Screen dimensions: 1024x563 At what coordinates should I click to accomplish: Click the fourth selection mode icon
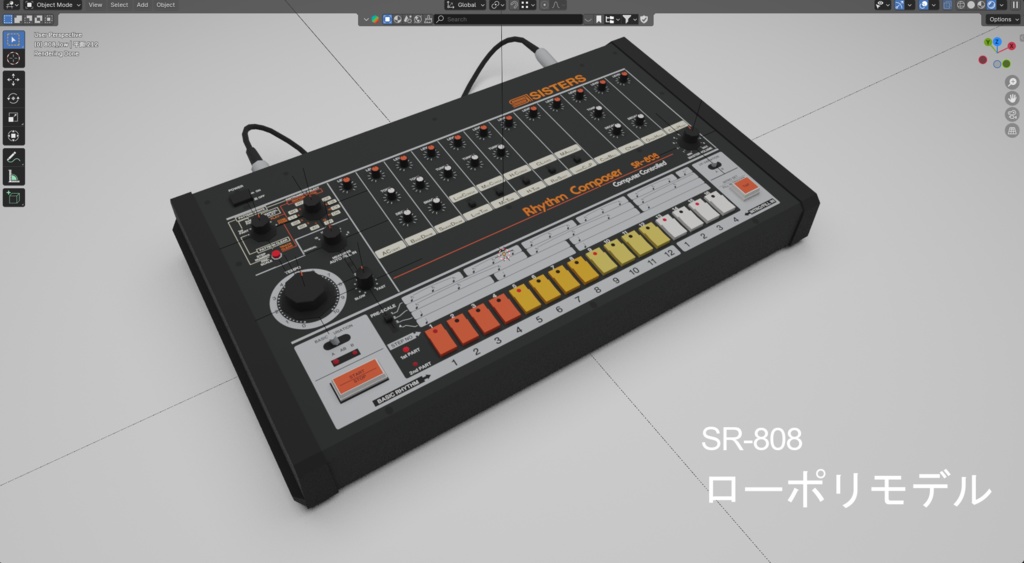click(39, 19)
